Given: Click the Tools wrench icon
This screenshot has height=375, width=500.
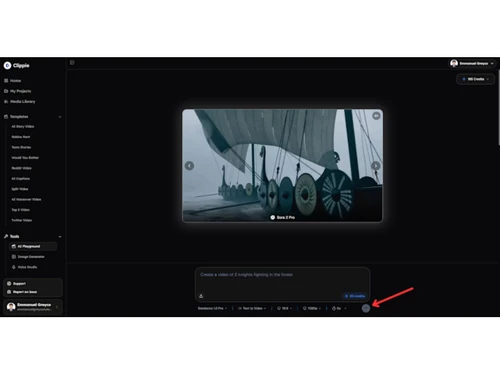Looking at the screenshot, I should 6,236.
